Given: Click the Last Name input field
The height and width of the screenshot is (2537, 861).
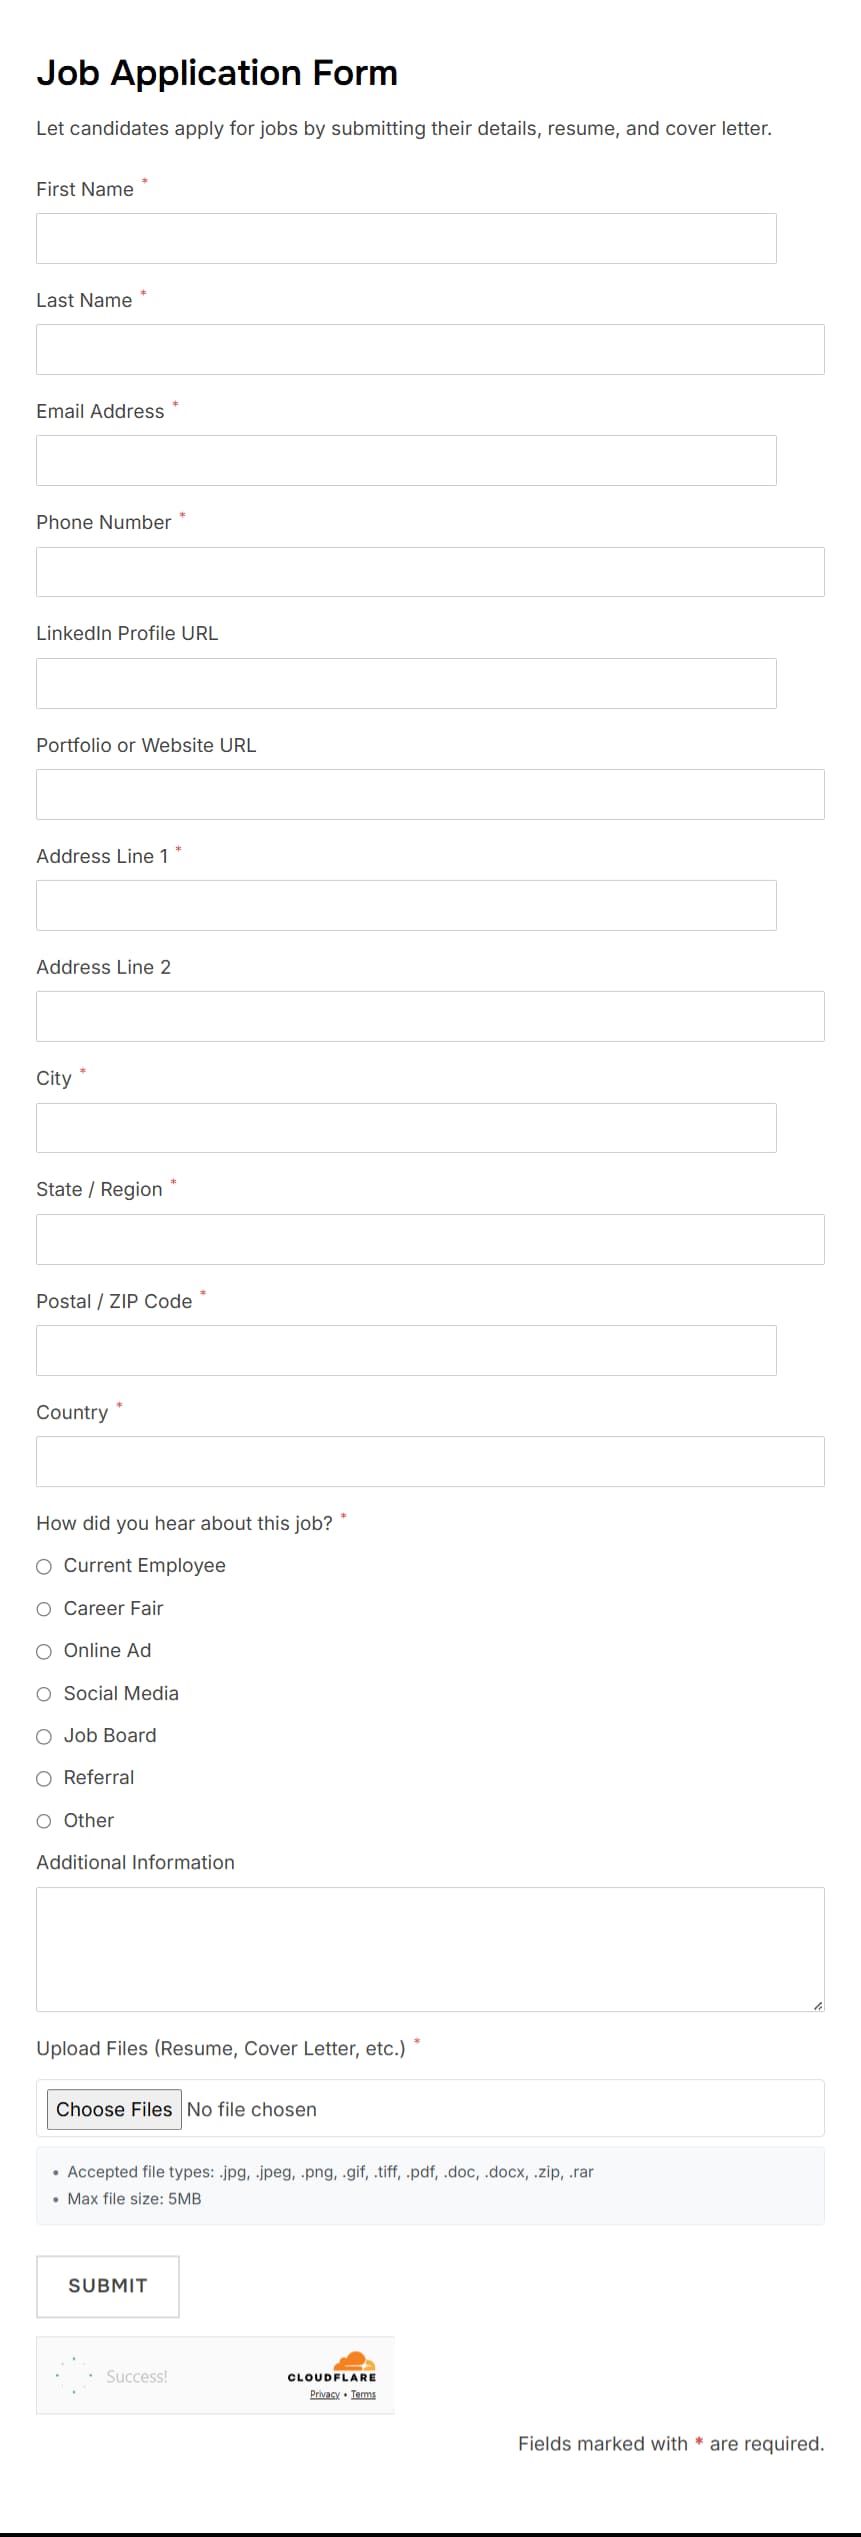Looking at the screenshot, I should [x=429, y=349].
